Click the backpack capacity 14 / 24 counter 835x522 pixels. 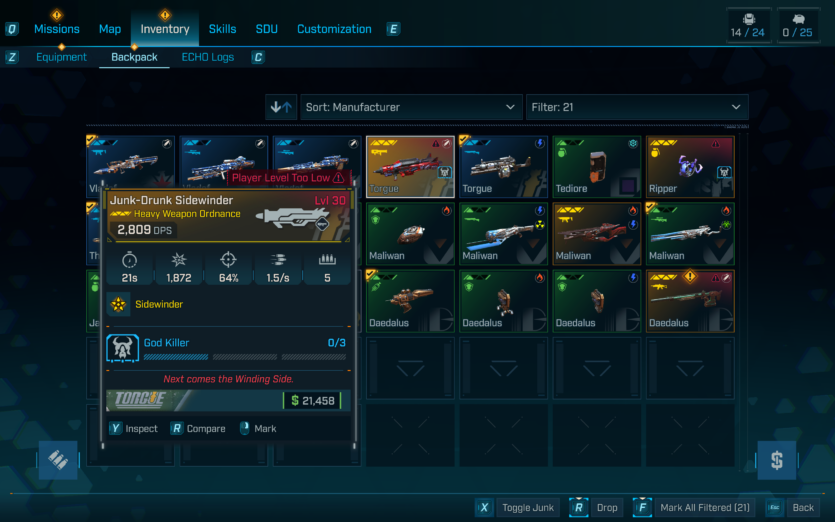point(748,26)
